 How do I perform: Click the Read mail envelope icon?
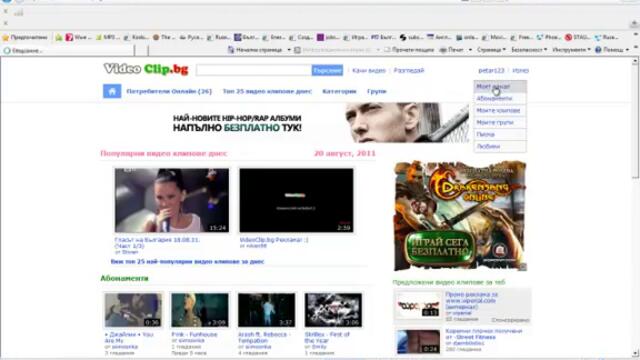coord(387,50)
